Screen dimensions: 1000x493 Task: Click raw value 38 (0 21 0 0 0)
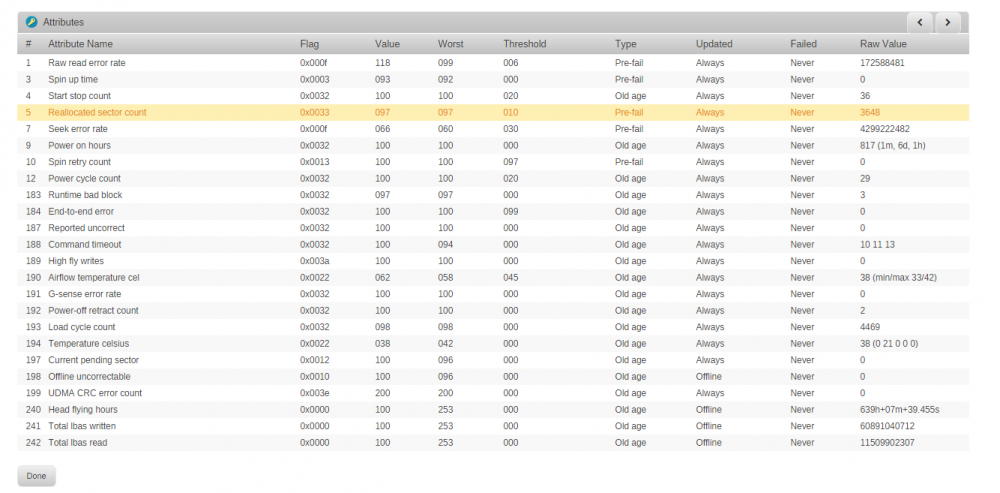pyautogui.click(x=889, y=344)
